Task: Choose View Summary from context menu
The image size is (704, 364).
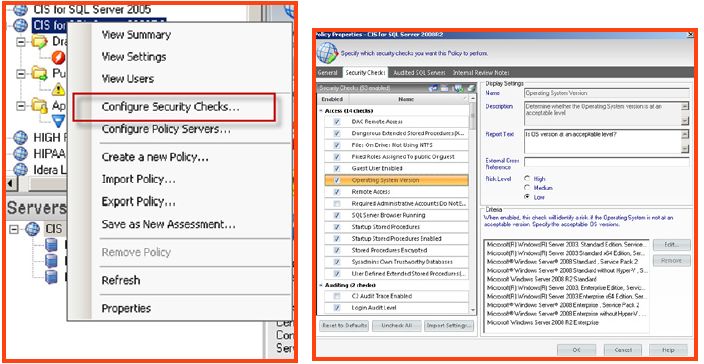Action: [136, 35]
